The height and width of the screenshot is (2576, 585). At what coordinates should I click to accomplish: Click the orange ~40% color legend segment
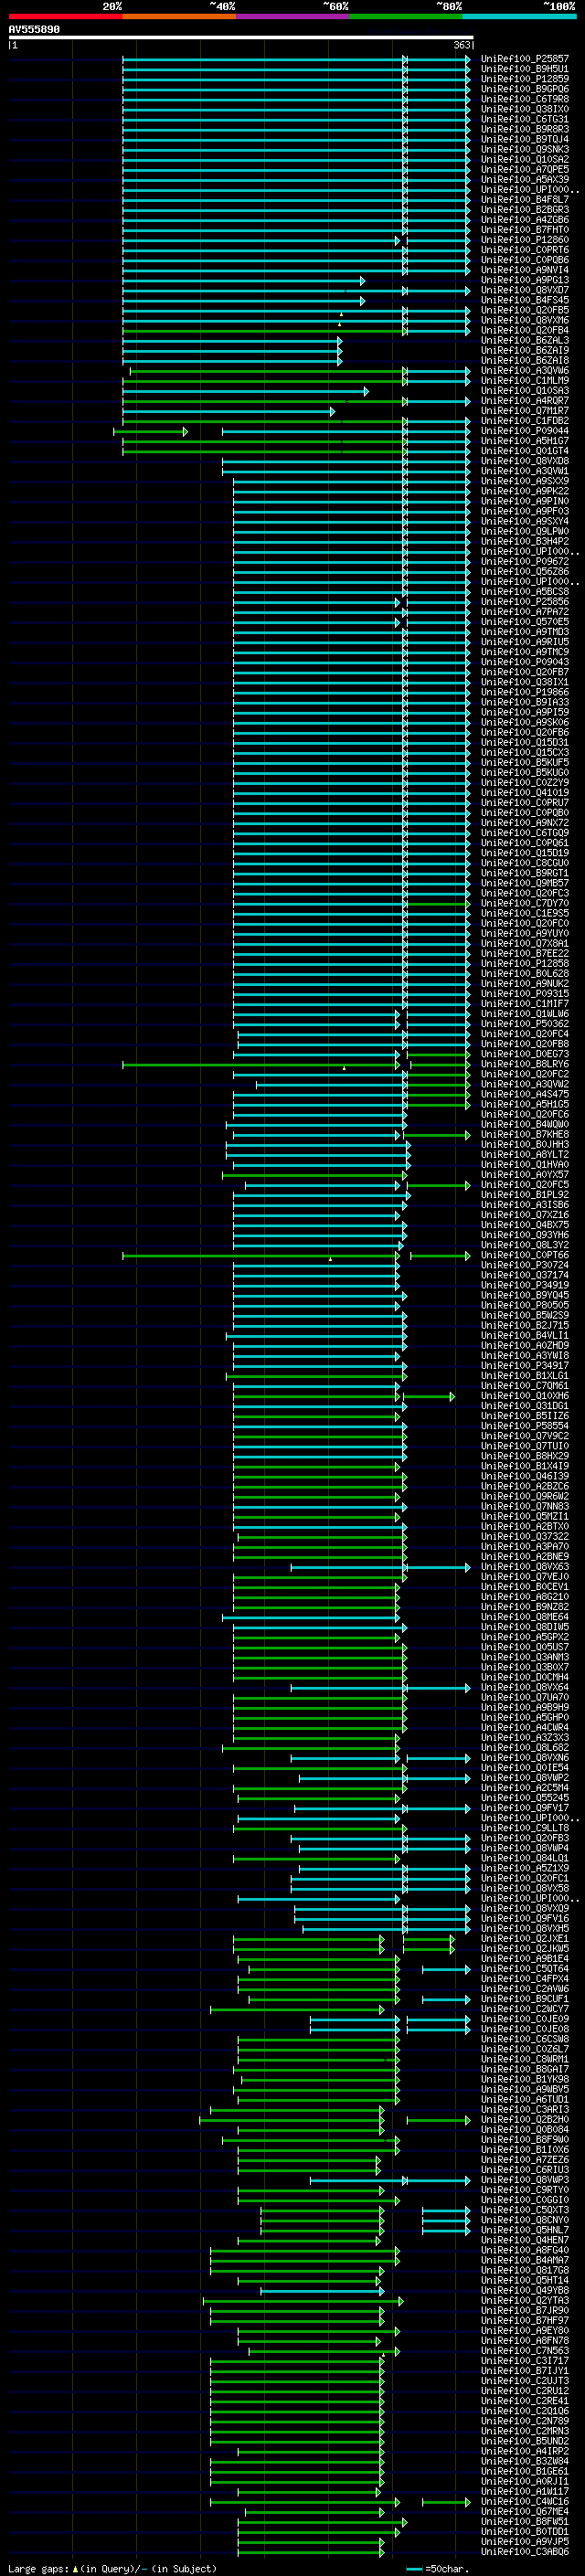tap(179, 16)
